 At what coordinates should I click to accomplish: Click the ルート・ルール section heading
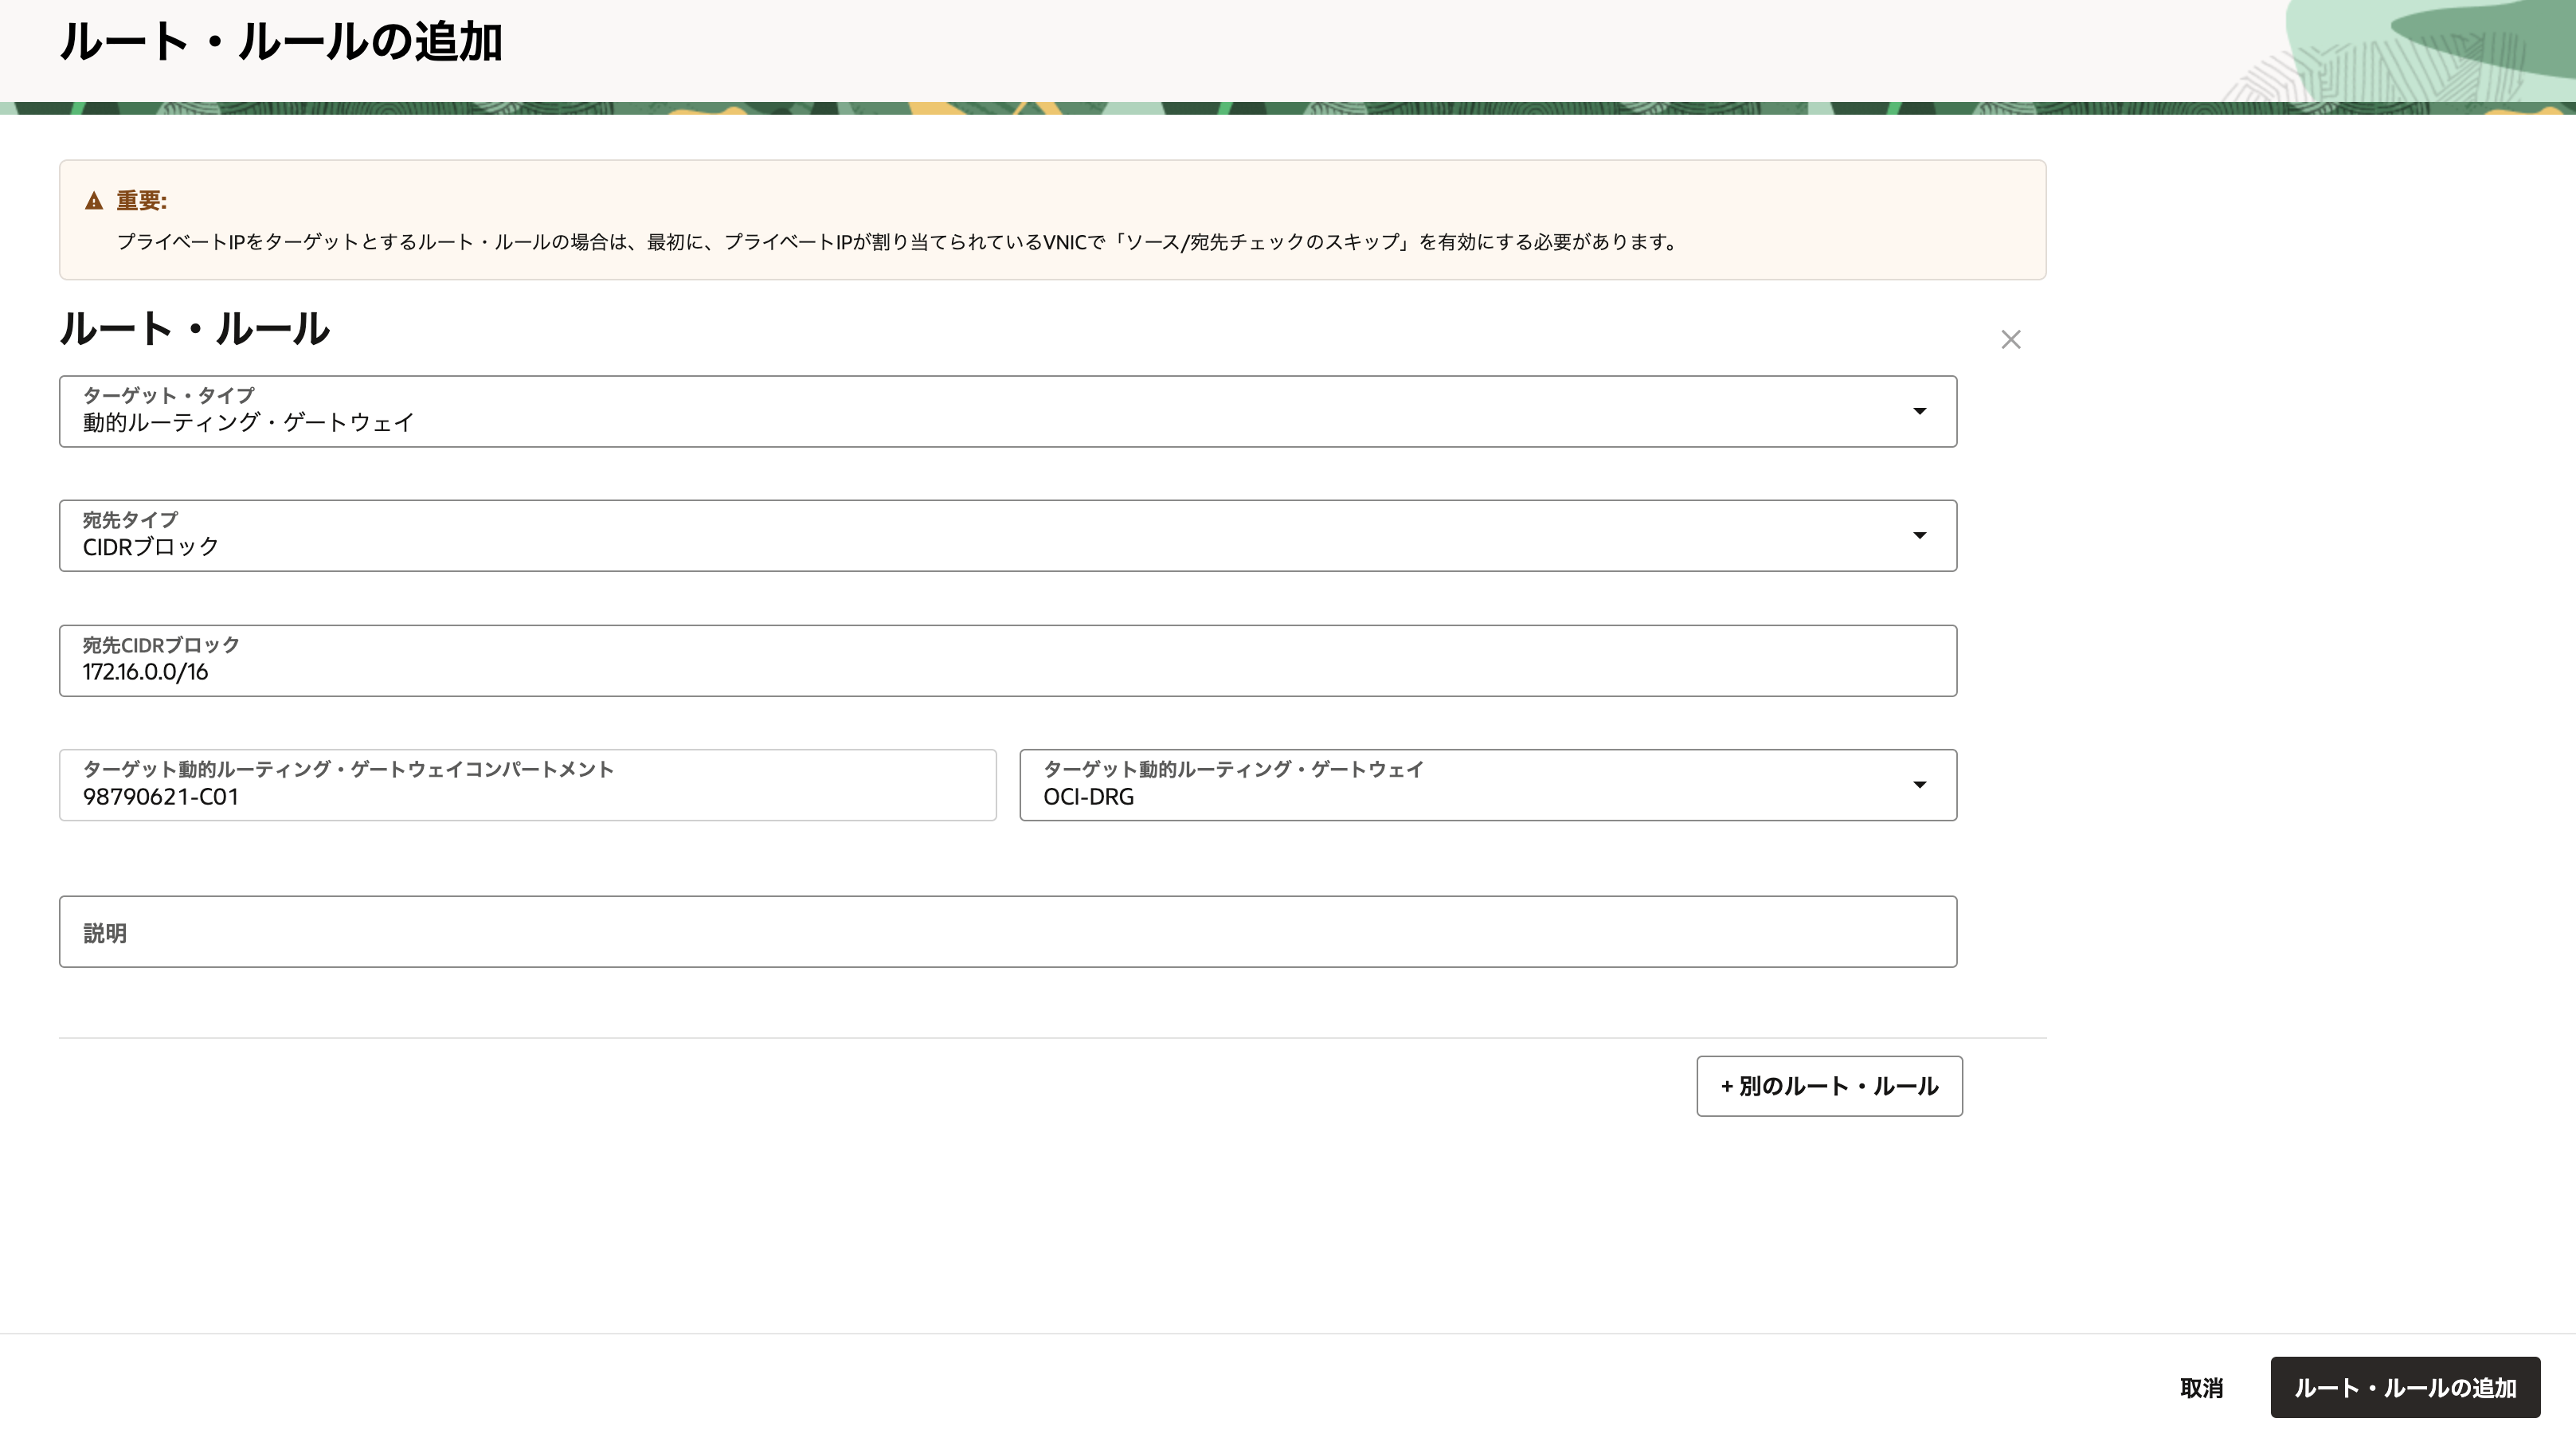[x=195, y=329]
